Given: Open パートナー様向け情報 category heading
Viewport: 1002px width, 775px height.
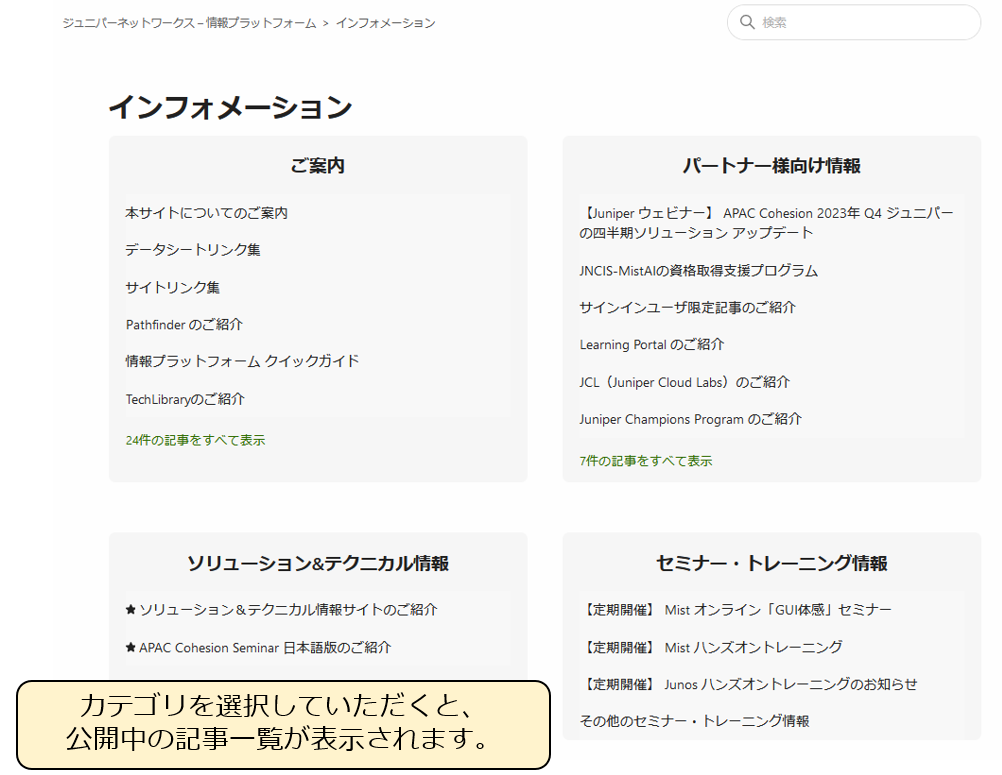Looking at the screenshot, I should (x=771, y=166).
